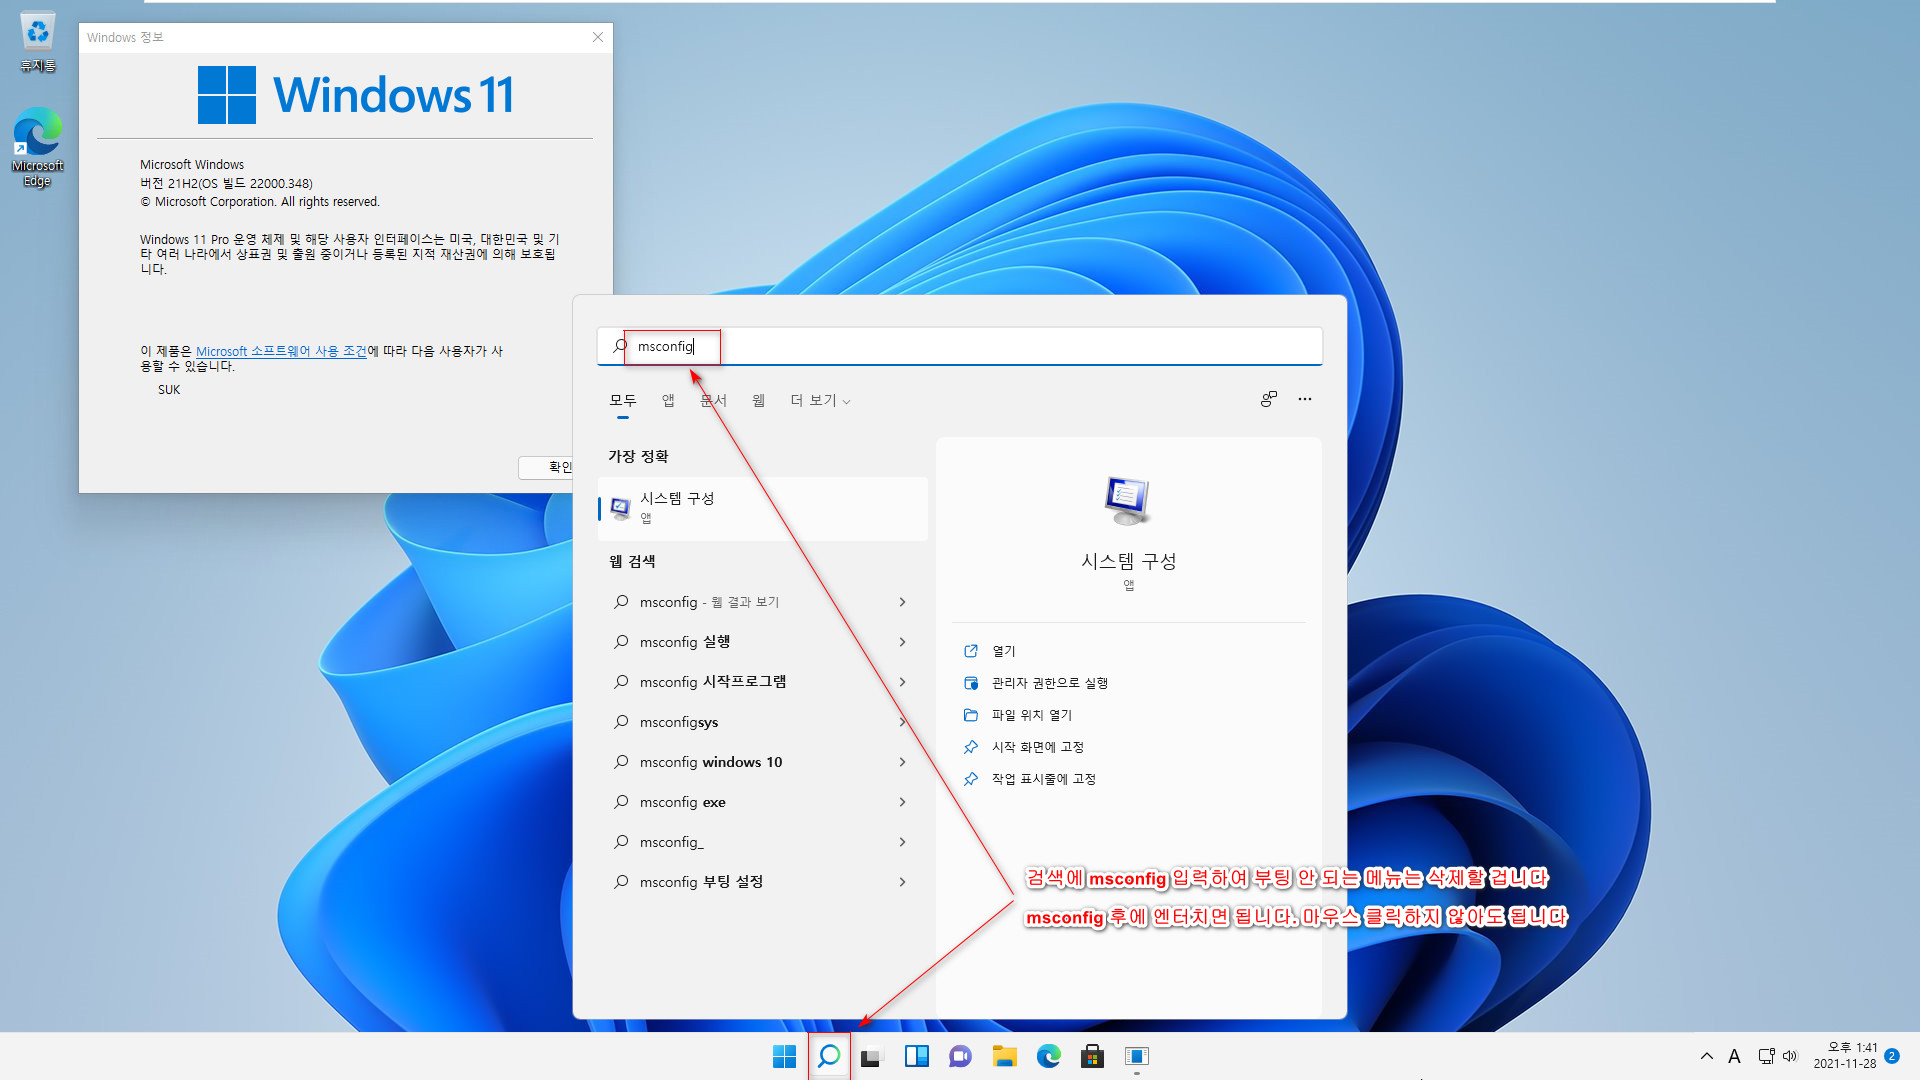This screenshot has height=1080, width=1920.
Task: Open the 시스템 구성 best match result
Action: pos(763,508)
